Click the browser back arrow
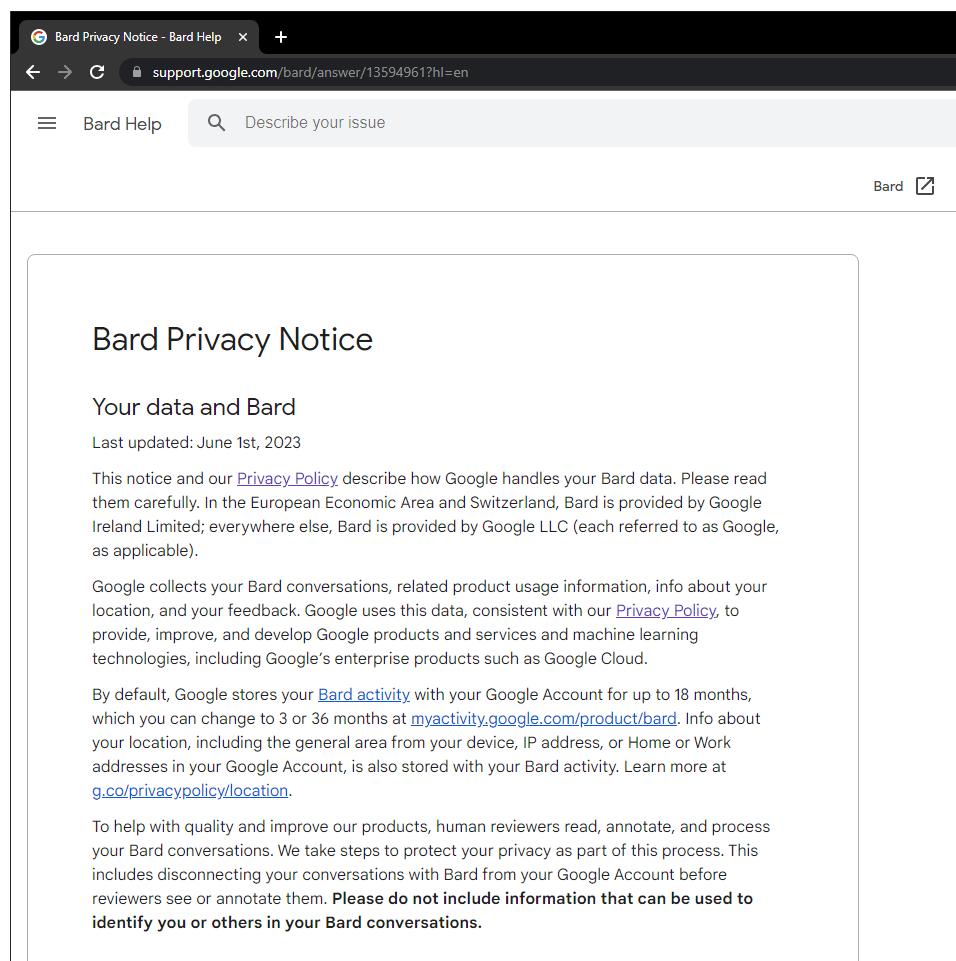This screenshot has height=961, width=956. point(33,72)
